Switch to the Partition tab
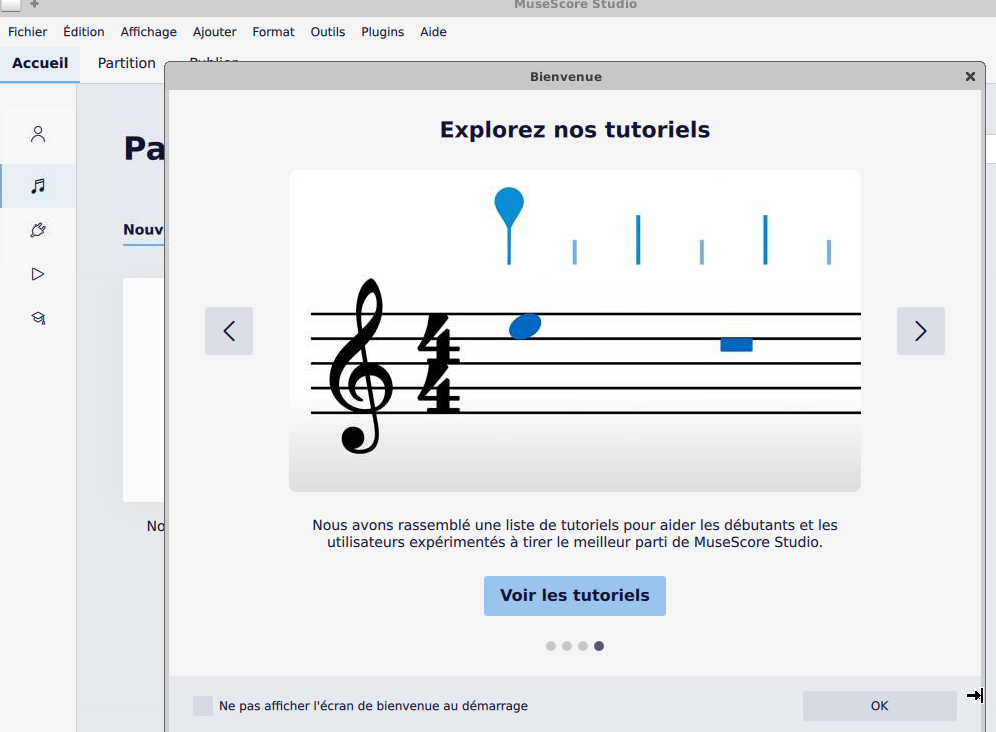This screenshot has width=996, height=732. coord(126,63)
